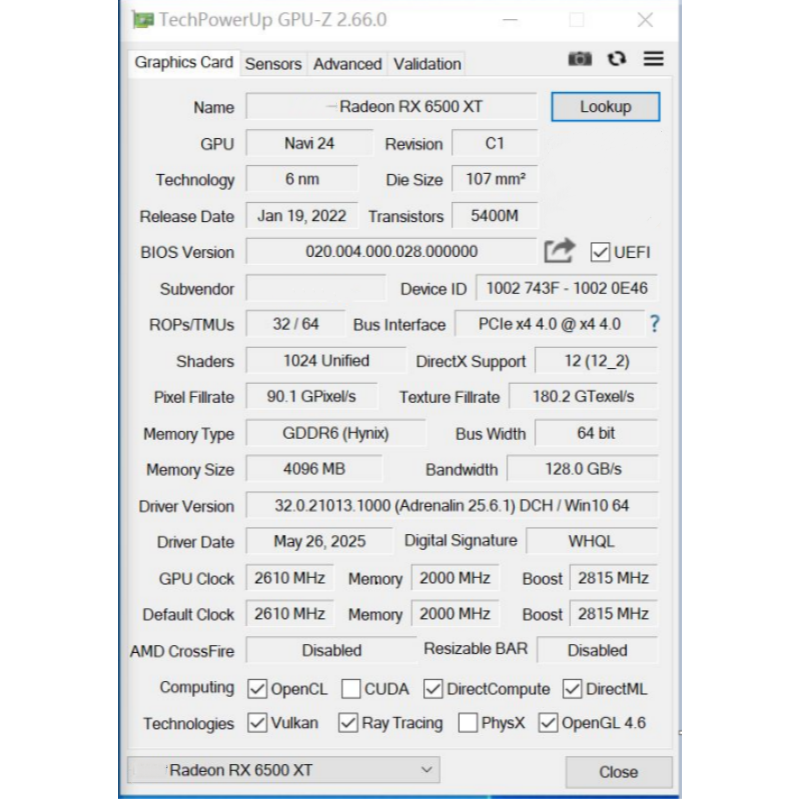Click the Memory value in the Default Clock row
800x800 pixels.
(x=455, y=613)
